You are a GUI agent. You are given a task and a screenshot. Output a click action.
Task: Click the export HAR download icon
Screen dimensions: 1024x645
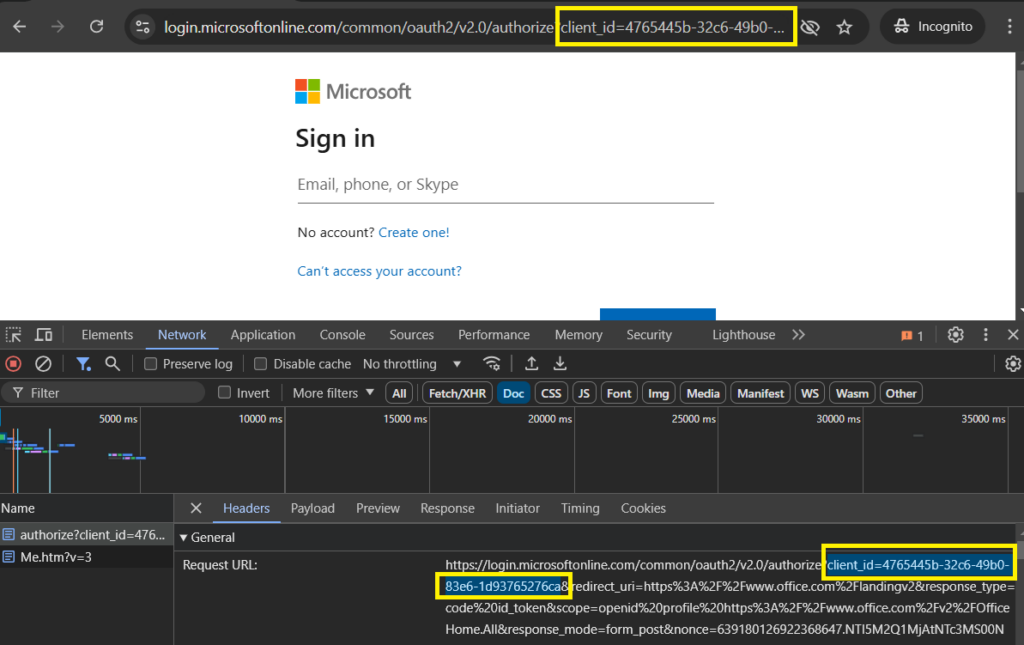pyautogui.click(x=560, y=364)
